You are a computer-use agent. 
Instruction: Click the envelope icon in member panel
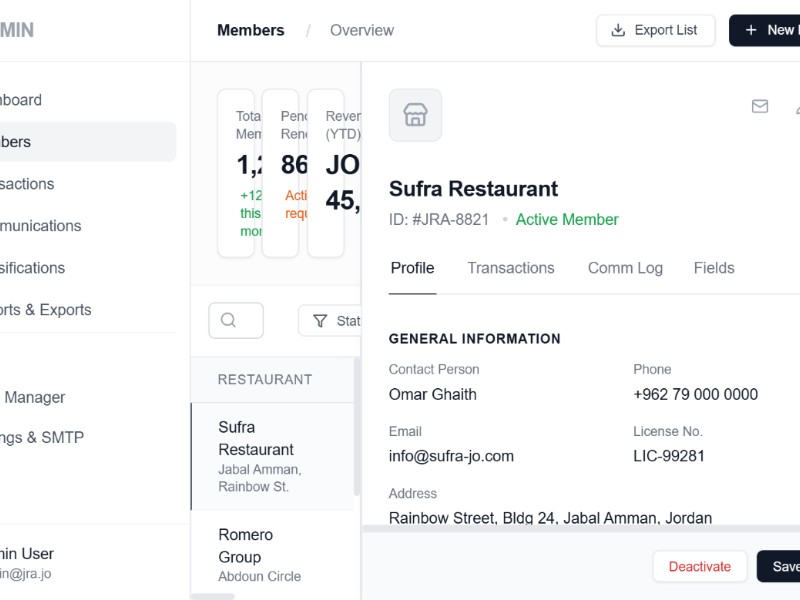pos(760,106)
